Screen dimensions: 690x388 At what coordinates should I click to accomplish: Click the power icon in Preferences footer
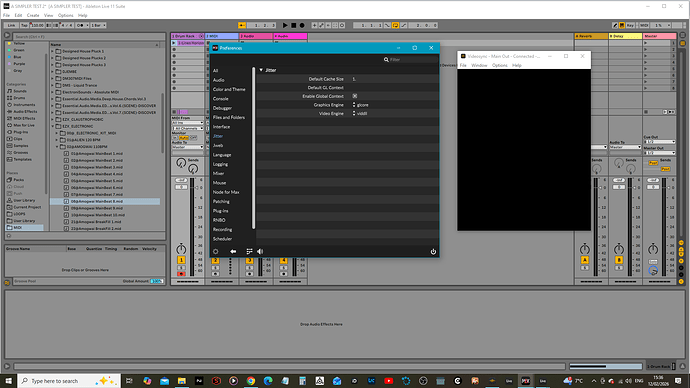coord(433,252)
